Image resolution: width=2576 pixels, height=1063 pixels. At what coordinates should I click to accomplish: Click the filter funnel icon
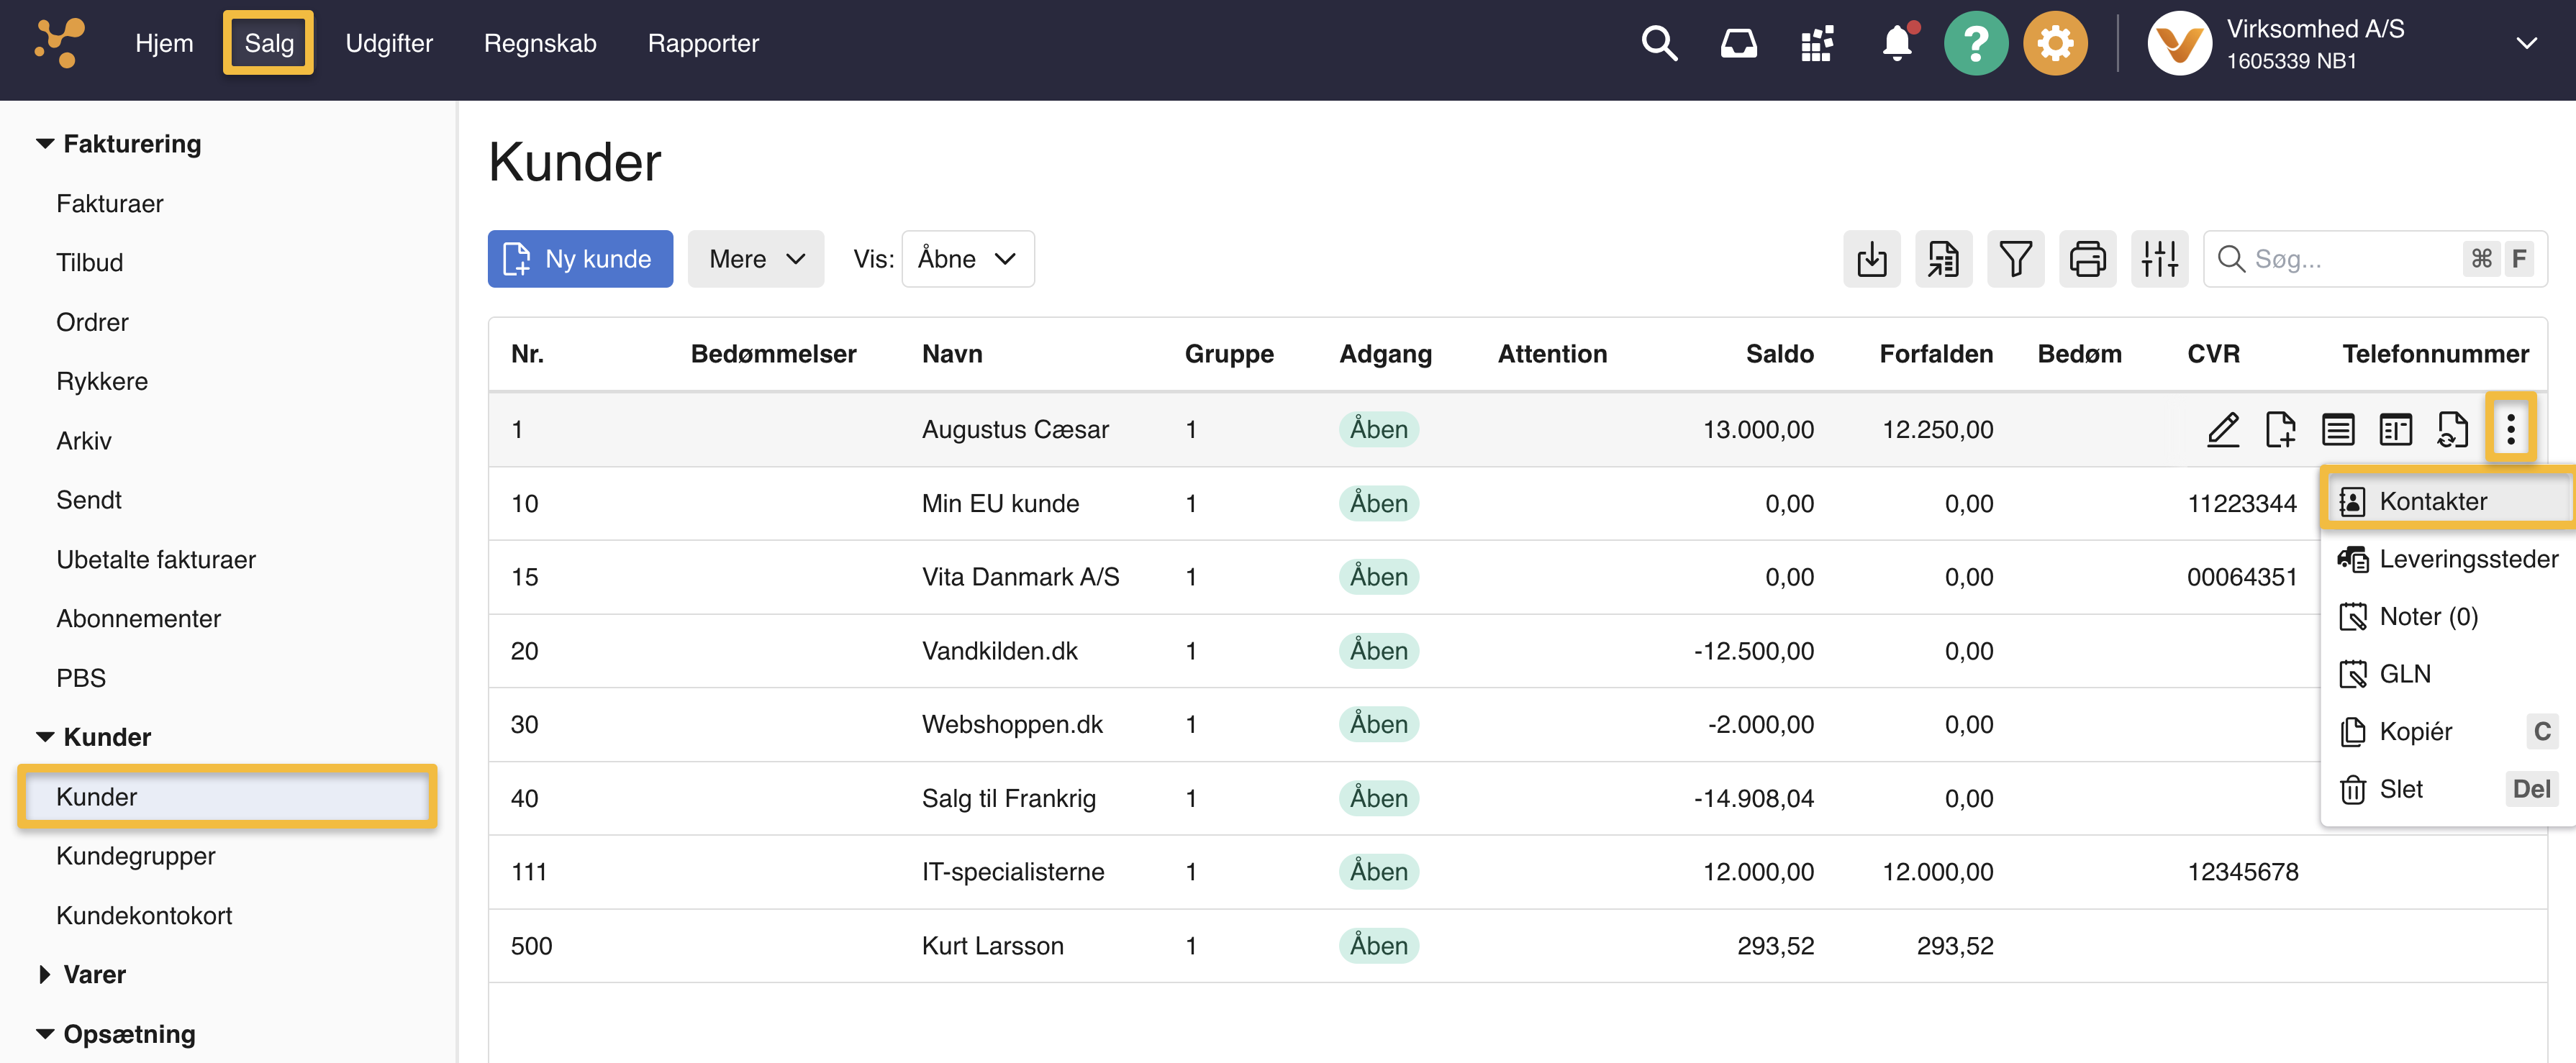[x=2014, y=260]
